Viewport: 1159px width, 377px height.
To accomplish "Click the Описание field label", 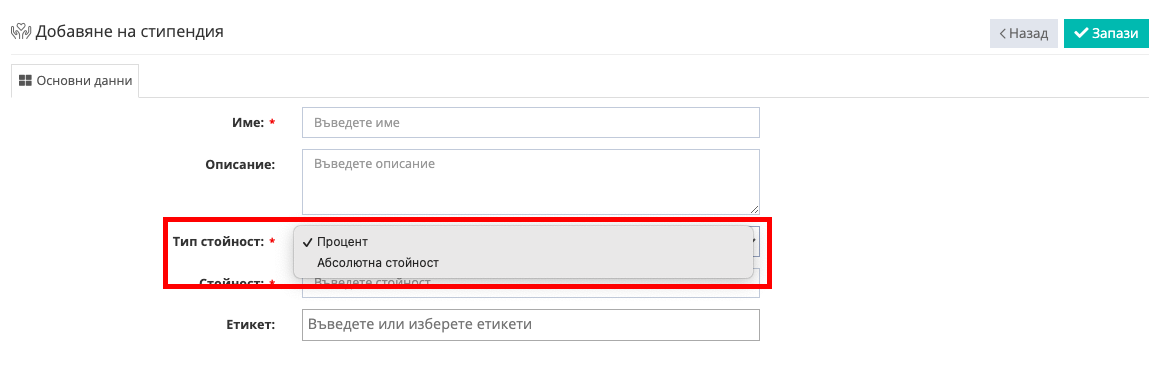I will [240, 164].
